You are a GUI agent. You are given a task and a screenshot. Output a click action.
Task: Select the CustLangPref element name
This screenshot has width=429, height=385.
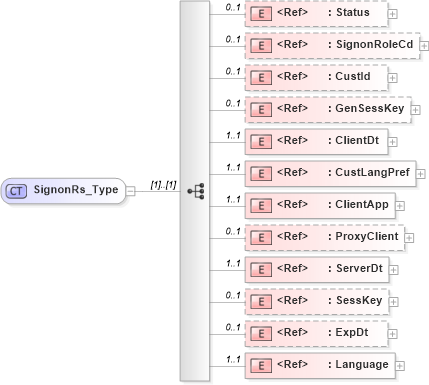point(372,172)
